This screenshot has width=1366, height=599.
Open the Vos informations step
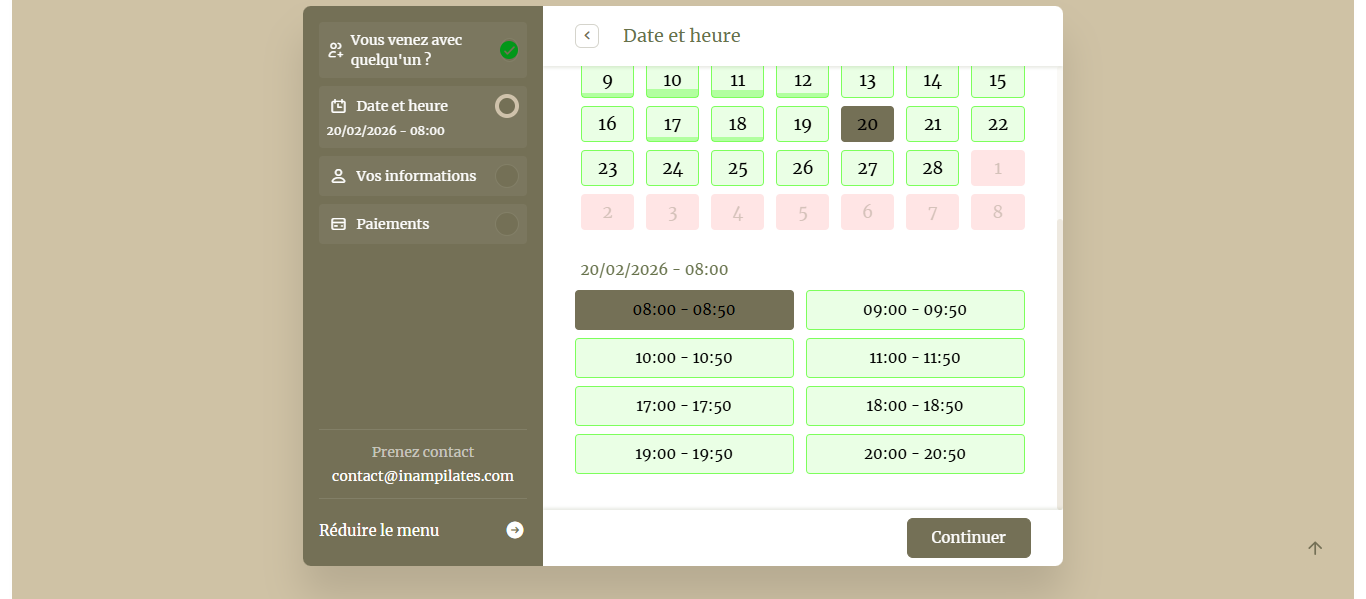click(x=423, y=176)
